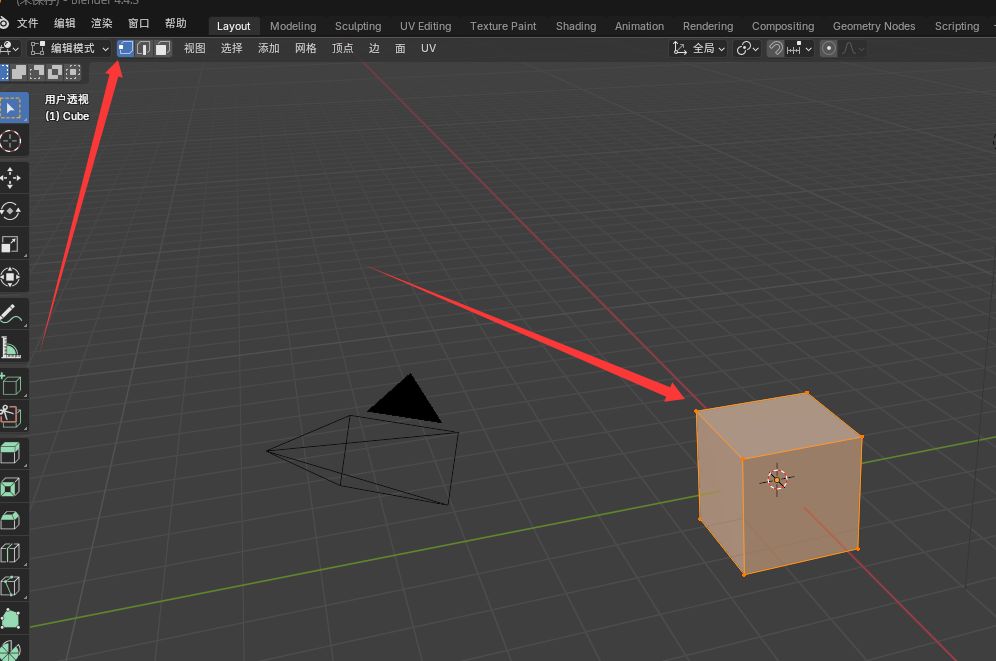The image size is (996, 661).
Task: Open the 选择 viewport menu
Action: tap(231, 48)
